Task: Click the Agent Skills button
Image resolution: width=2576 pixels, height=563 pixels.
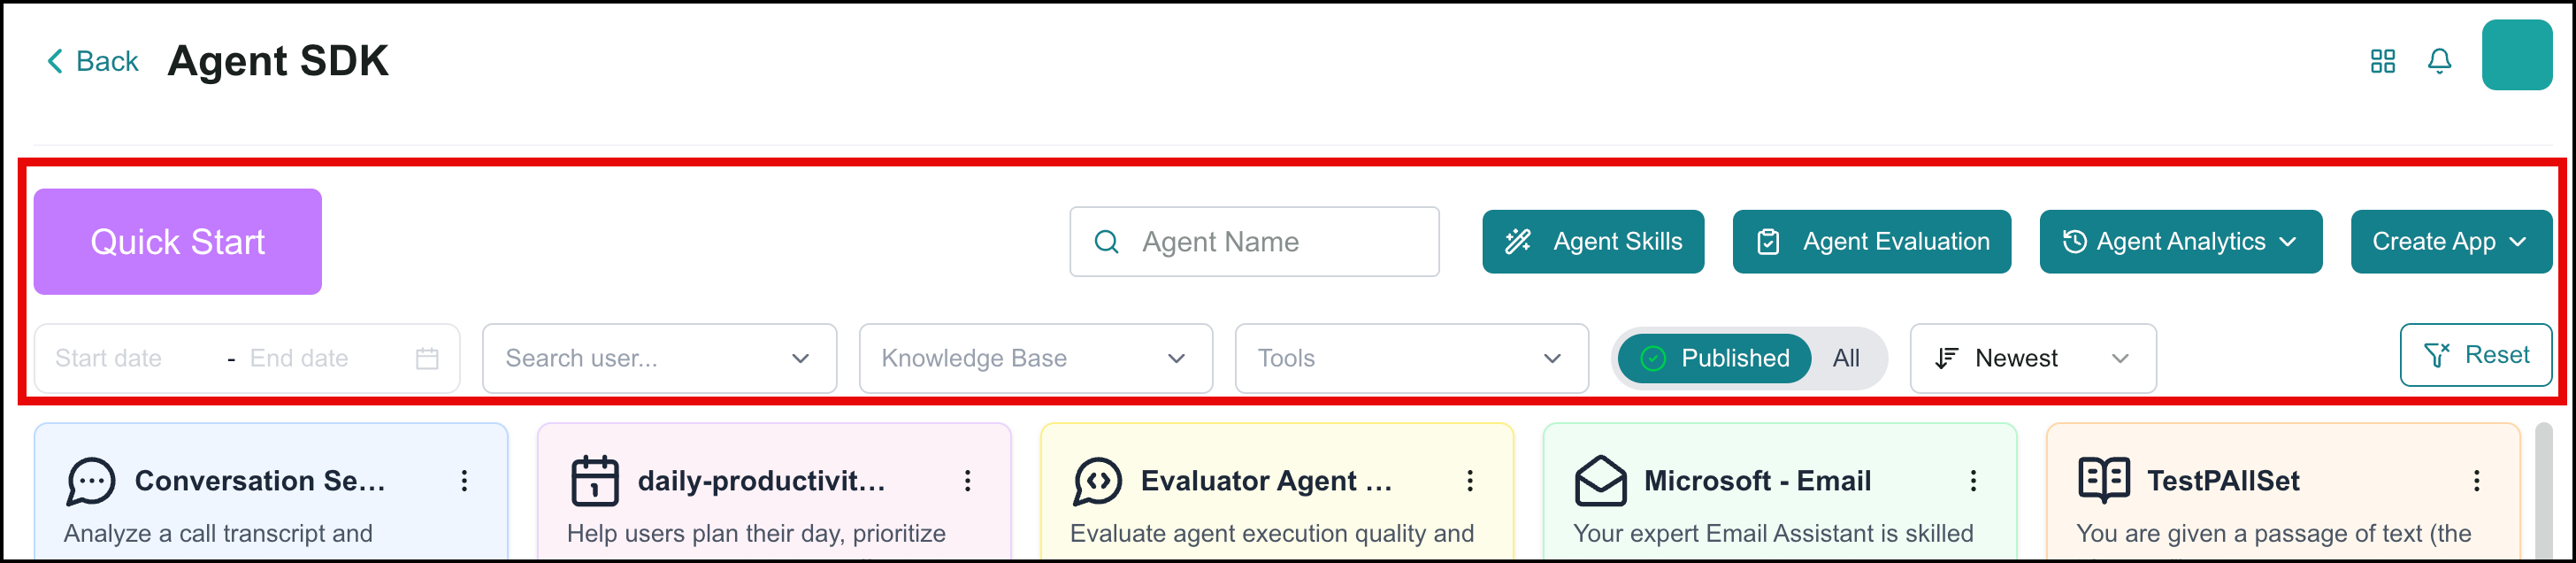Action: [x=1593, y=242]
